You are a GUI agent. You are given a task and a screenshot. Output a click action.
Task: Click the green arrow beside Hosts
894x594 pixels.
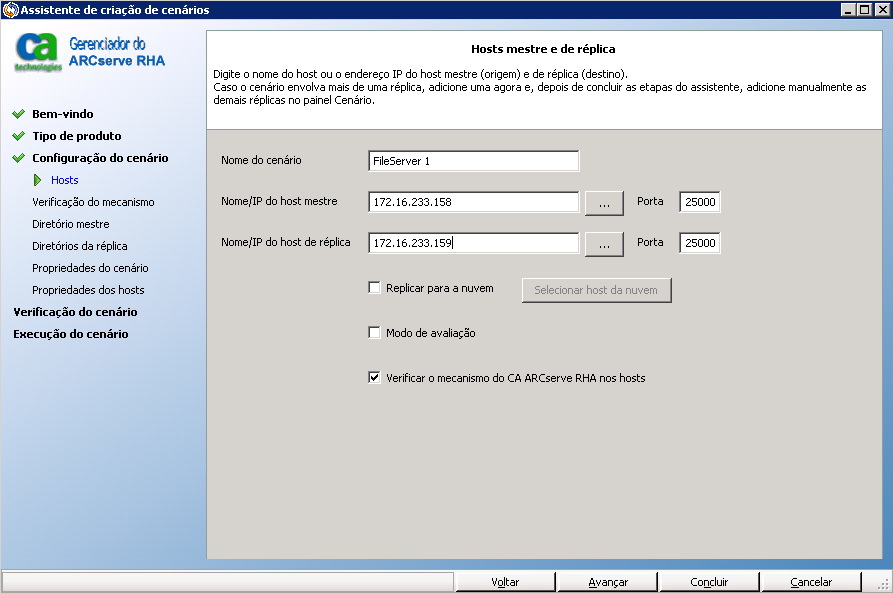click(x=38, y=180)
